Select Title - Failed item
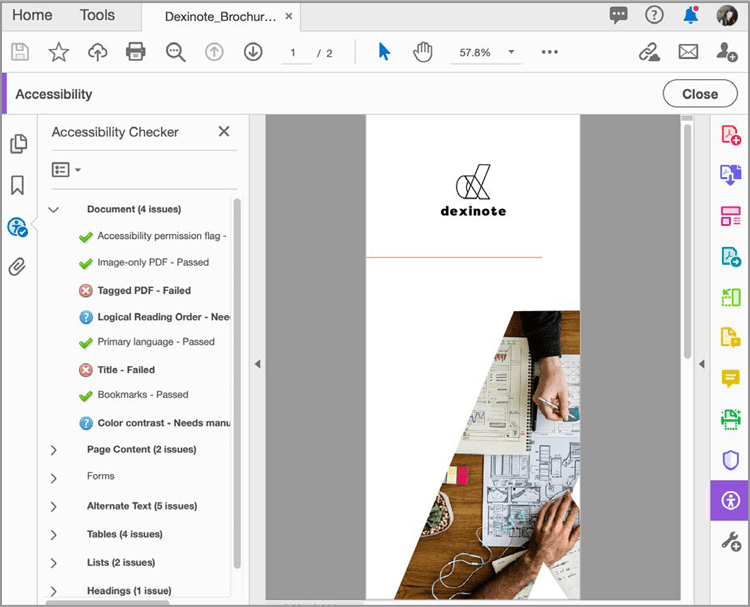The width and height of the screenshot is (750, 607). click(117, 370)
